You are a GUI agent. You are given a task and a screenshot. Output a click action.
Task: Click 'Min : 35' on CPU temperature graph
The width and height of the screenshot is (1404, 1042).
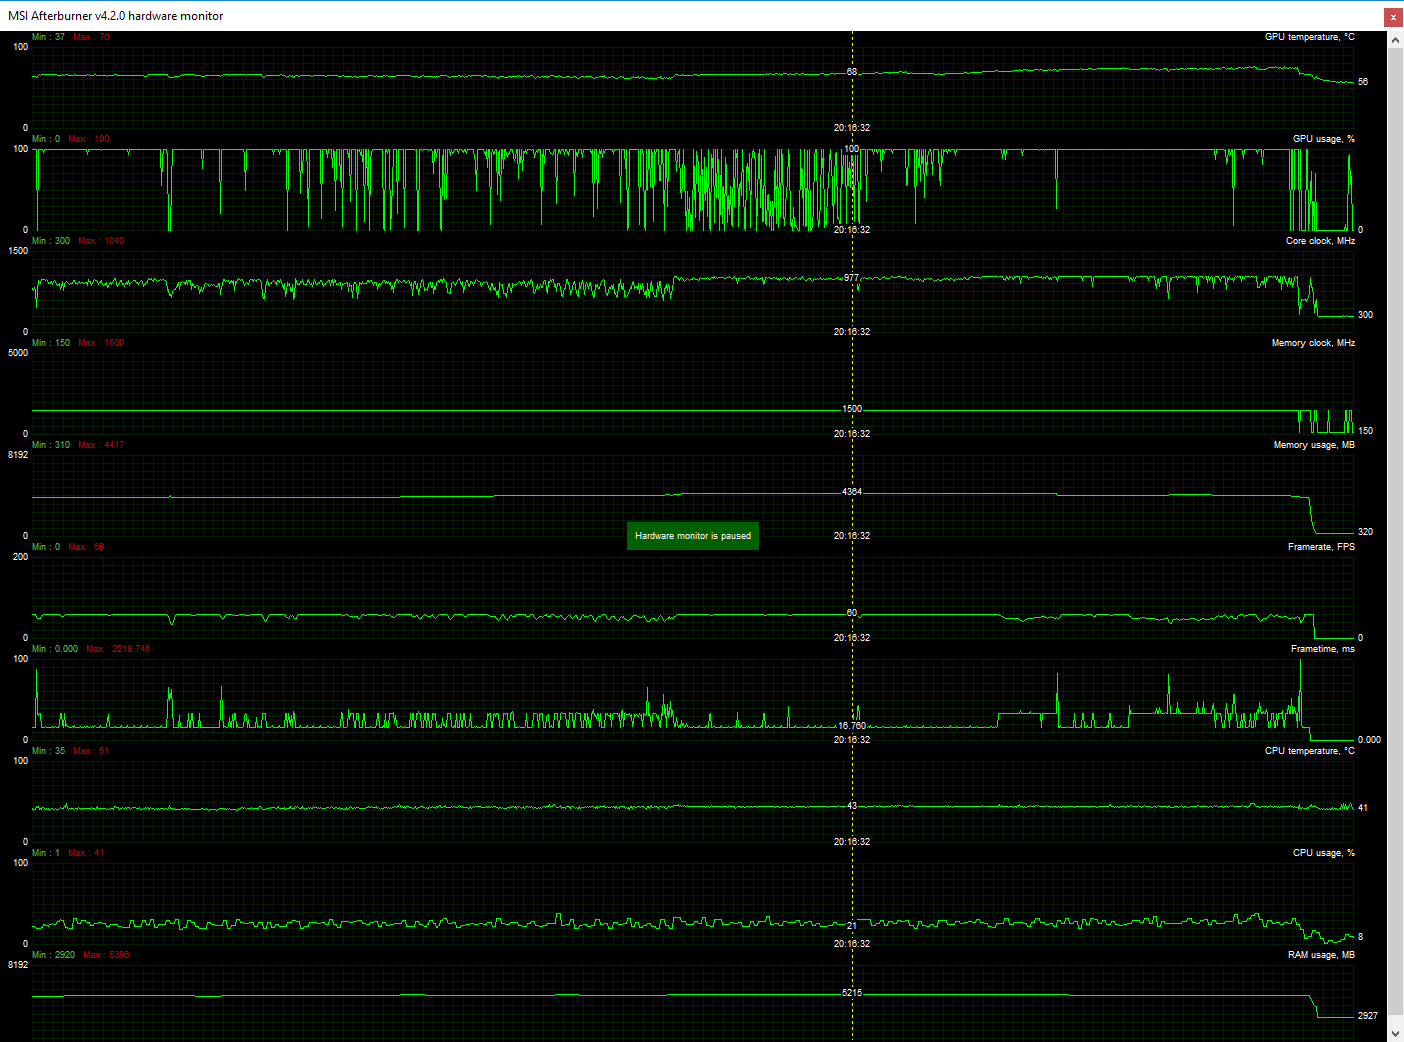pyautogui.click(x=48, y=751)
